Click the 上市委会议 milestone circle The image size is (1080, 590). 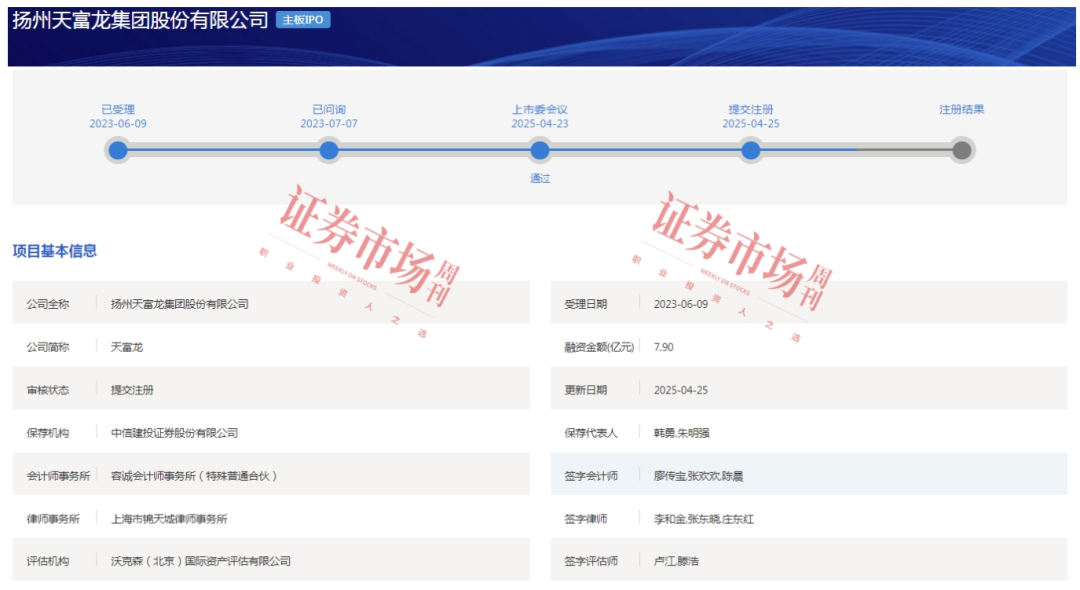point(540,151)
